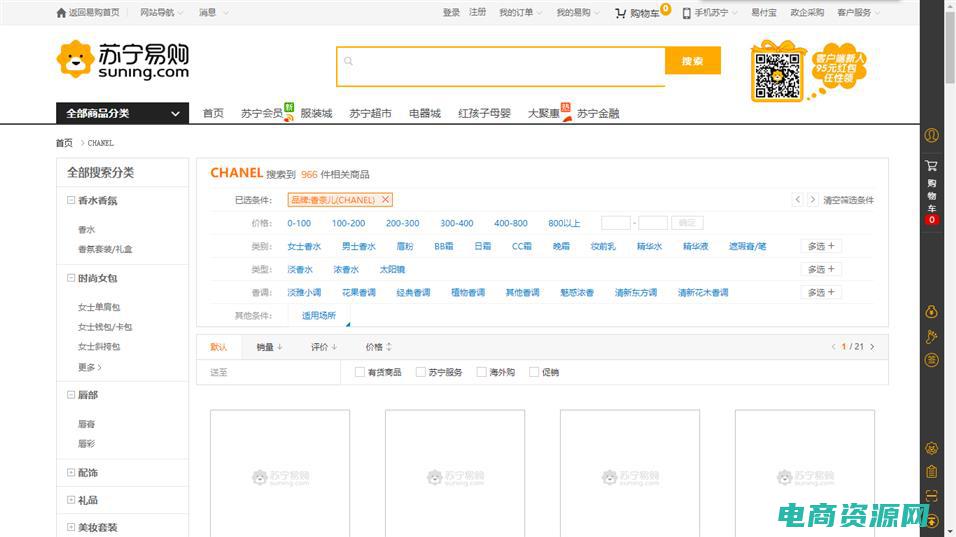Sort by 销量
This screenshot has height=537, width=956.
(269, 347)
